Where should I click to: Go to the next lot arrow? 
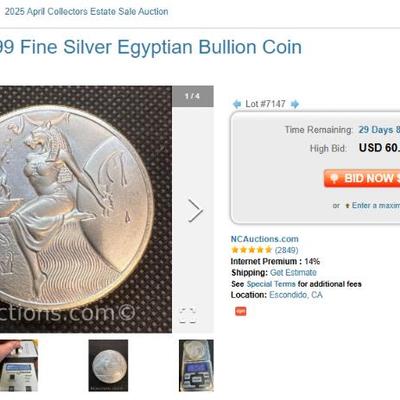[x=295, y=104]
